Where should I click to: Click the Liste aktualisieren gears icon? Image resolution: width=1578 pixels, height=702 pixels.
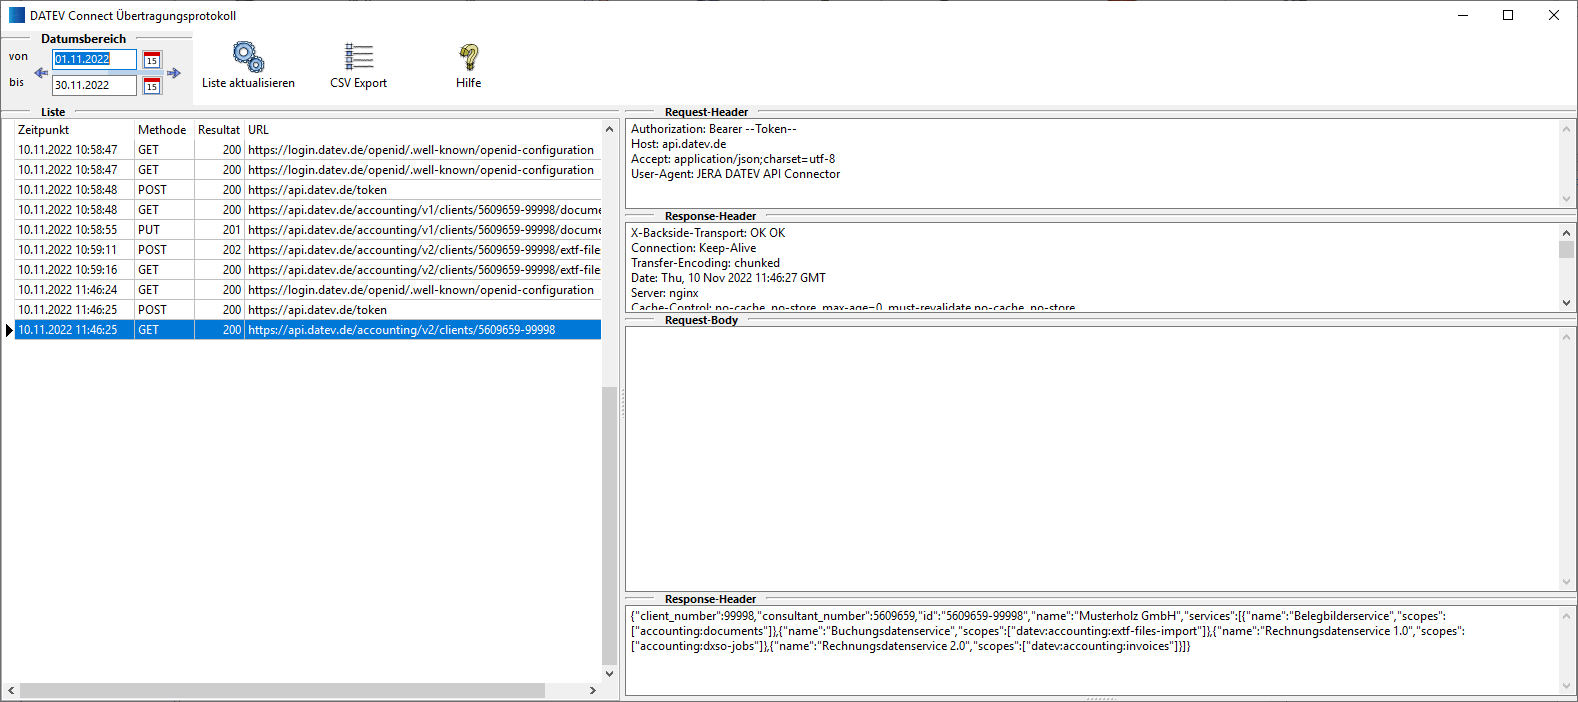coord(248,57)
